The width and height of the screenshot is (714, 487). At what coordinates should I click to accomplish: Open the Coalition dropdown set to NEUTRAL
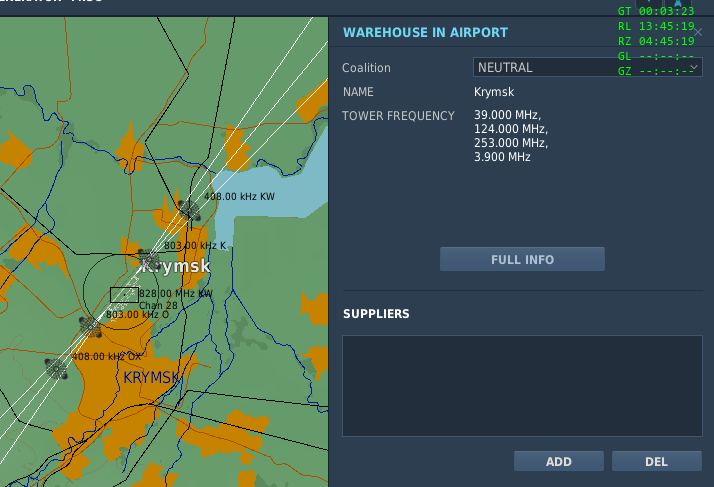pos(587,67)
